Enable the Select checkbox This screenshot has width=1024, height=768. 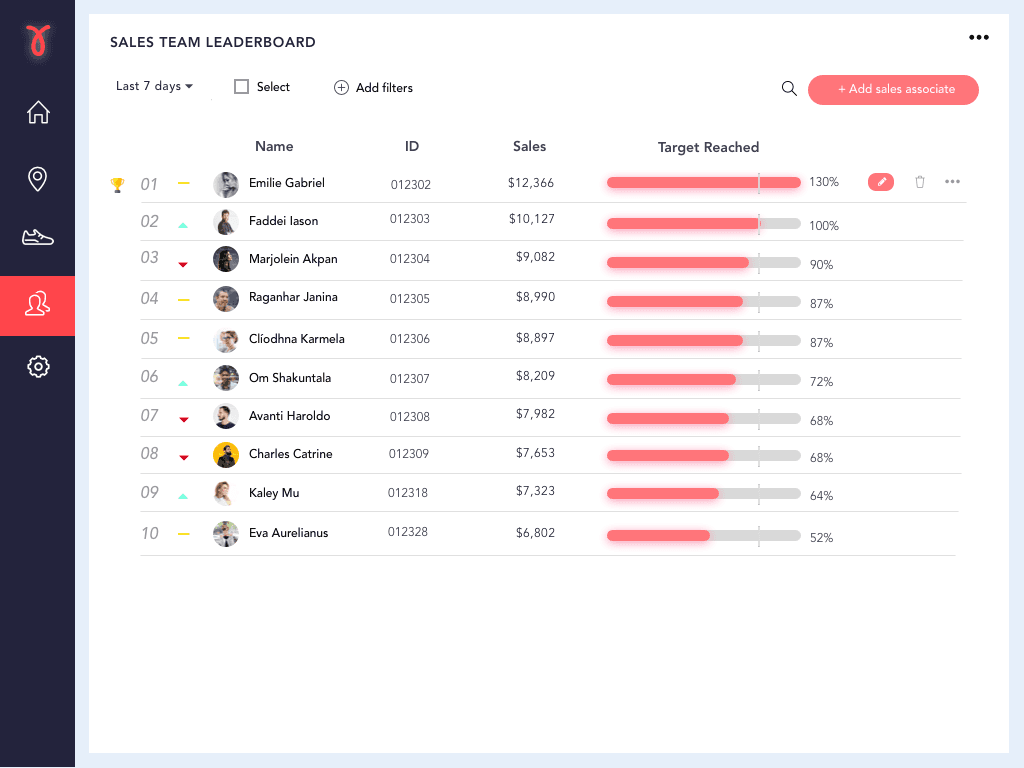point(240,87)
